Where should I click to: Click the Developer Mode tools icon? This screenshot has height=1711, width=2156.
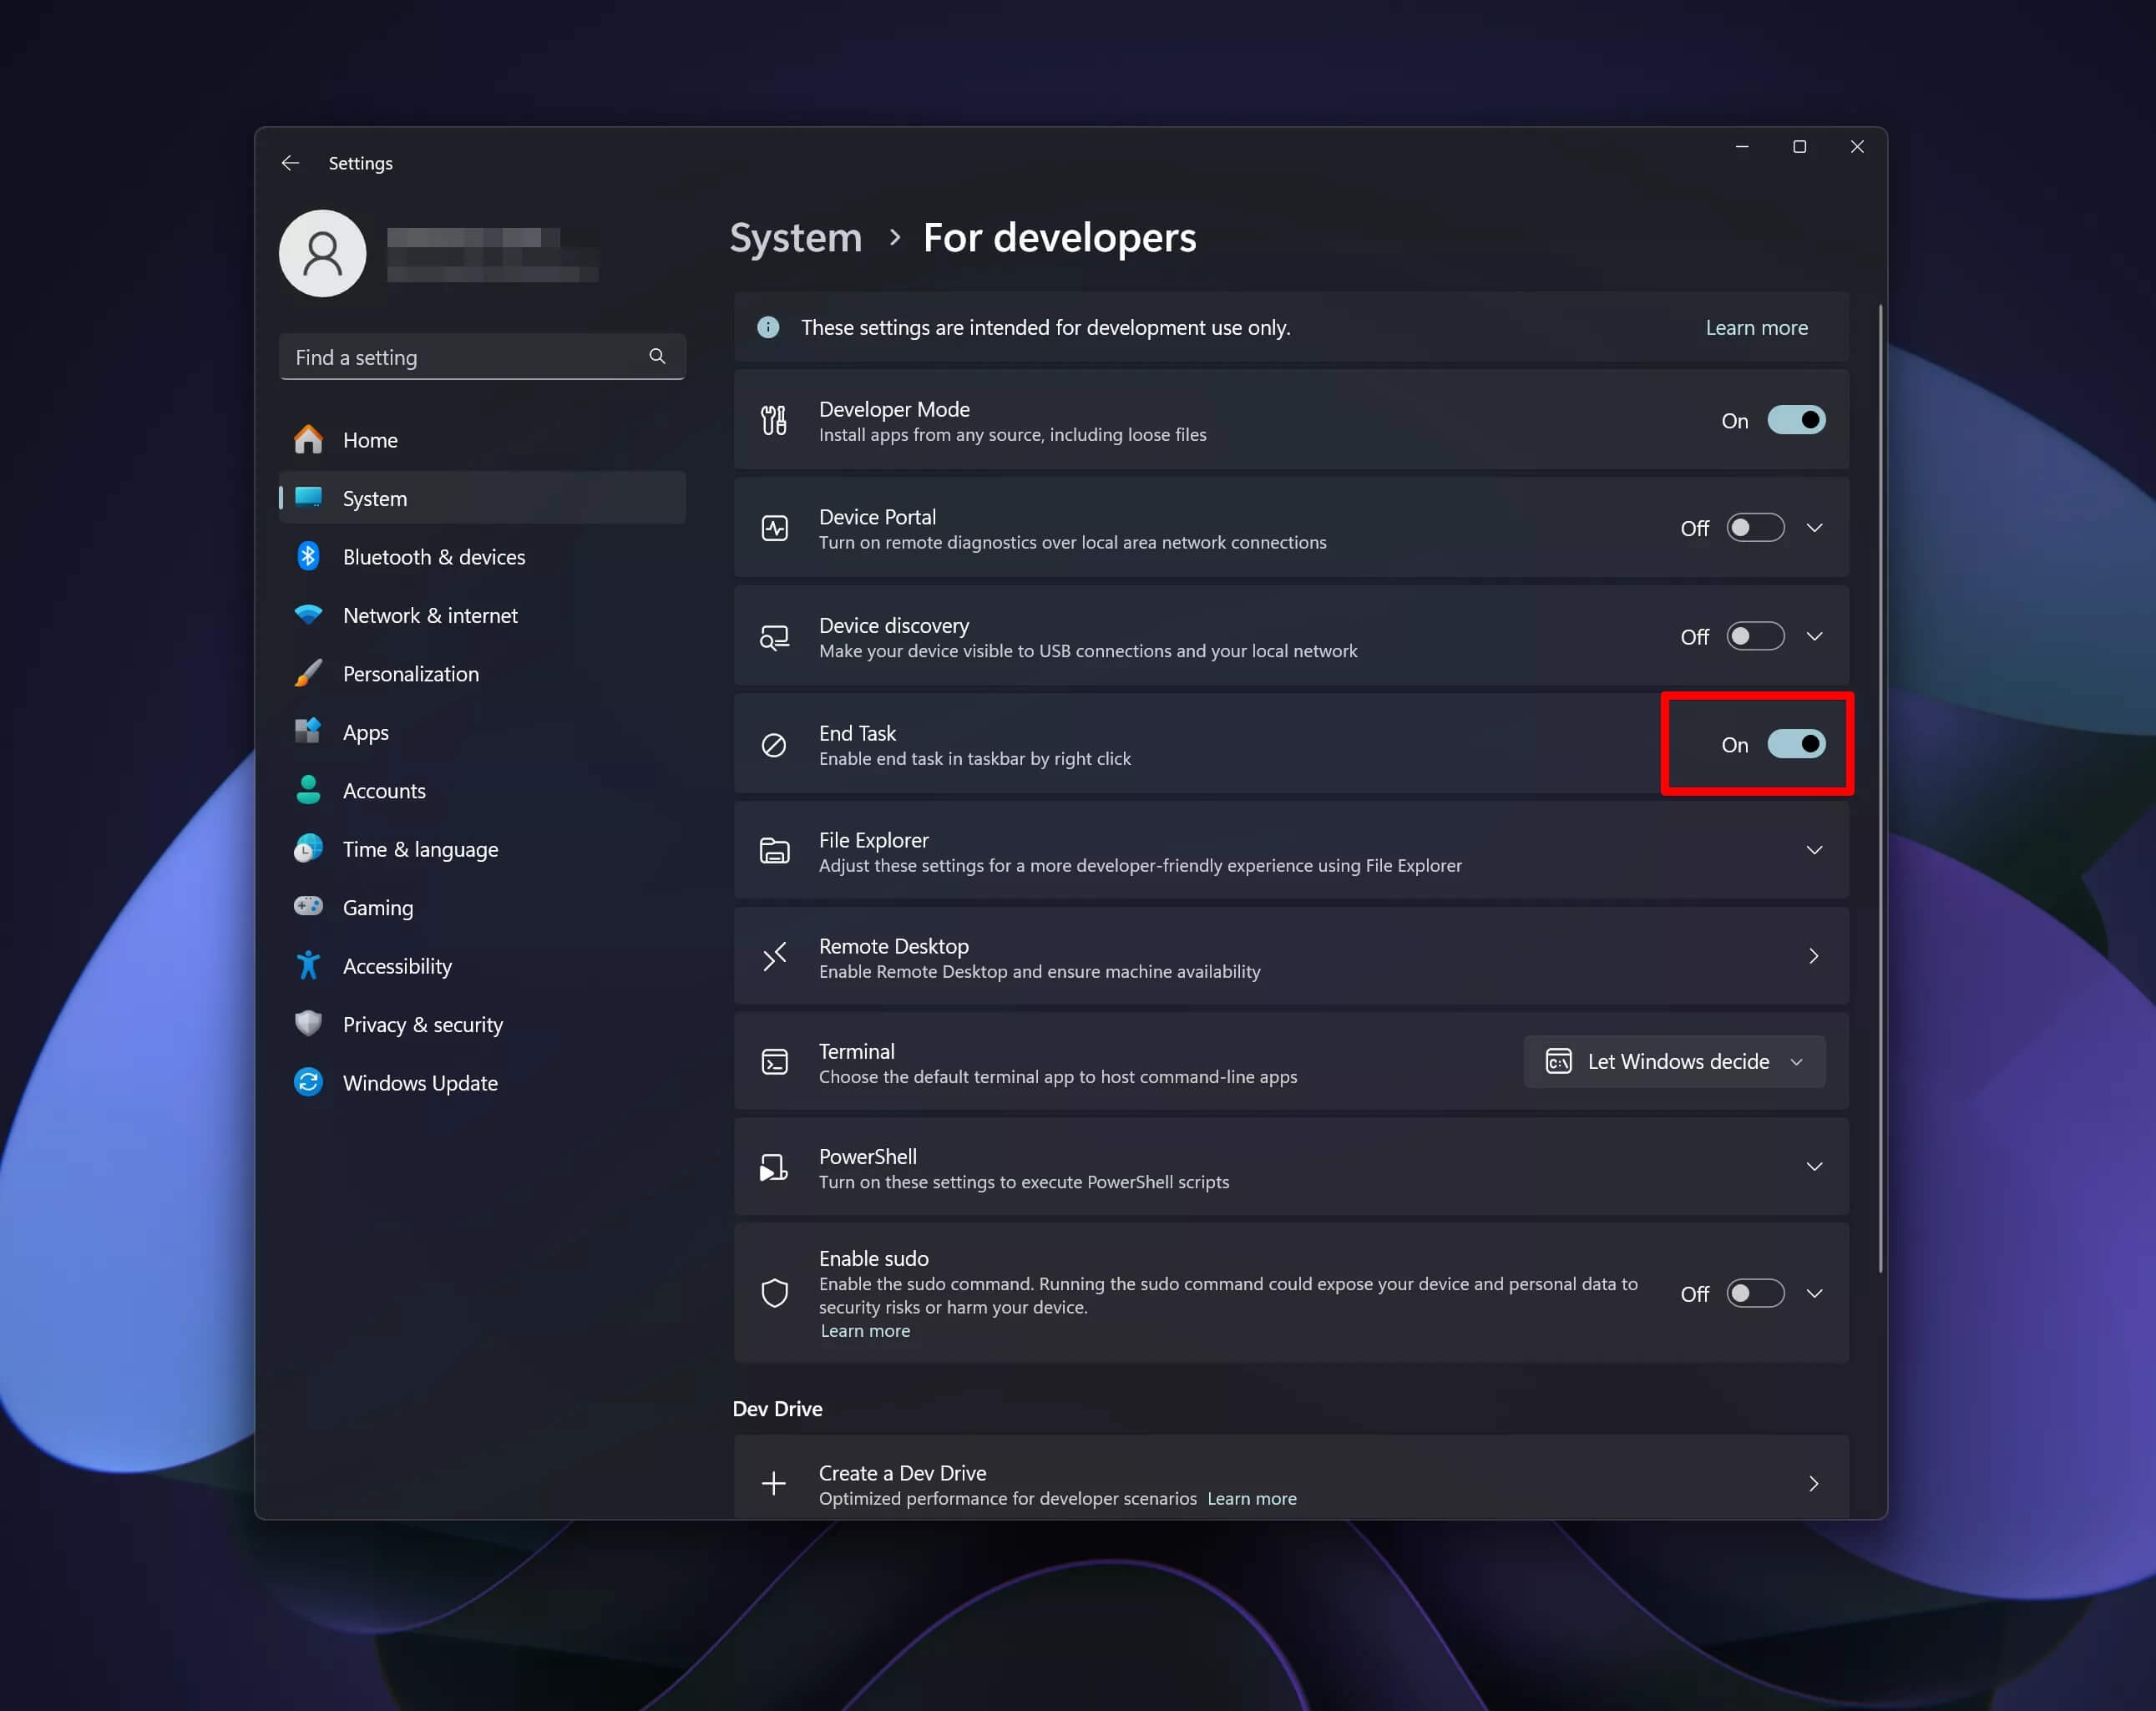[774, 420]
